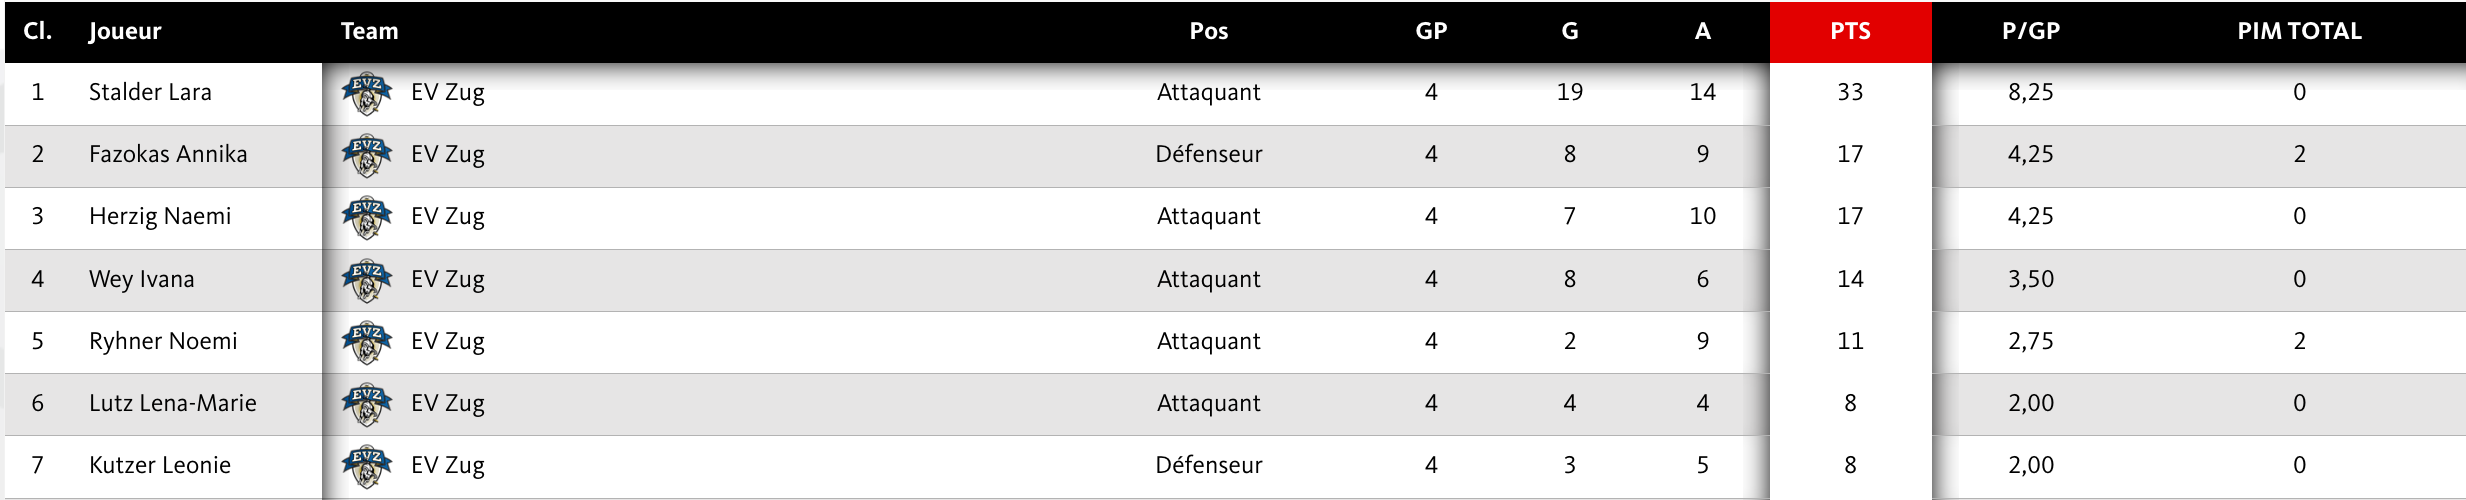2466x500 pixels.
Task: Click the EV Zug logo in Herzig Naemi's row
Action: pyautogui.click(x=366, y=217)
